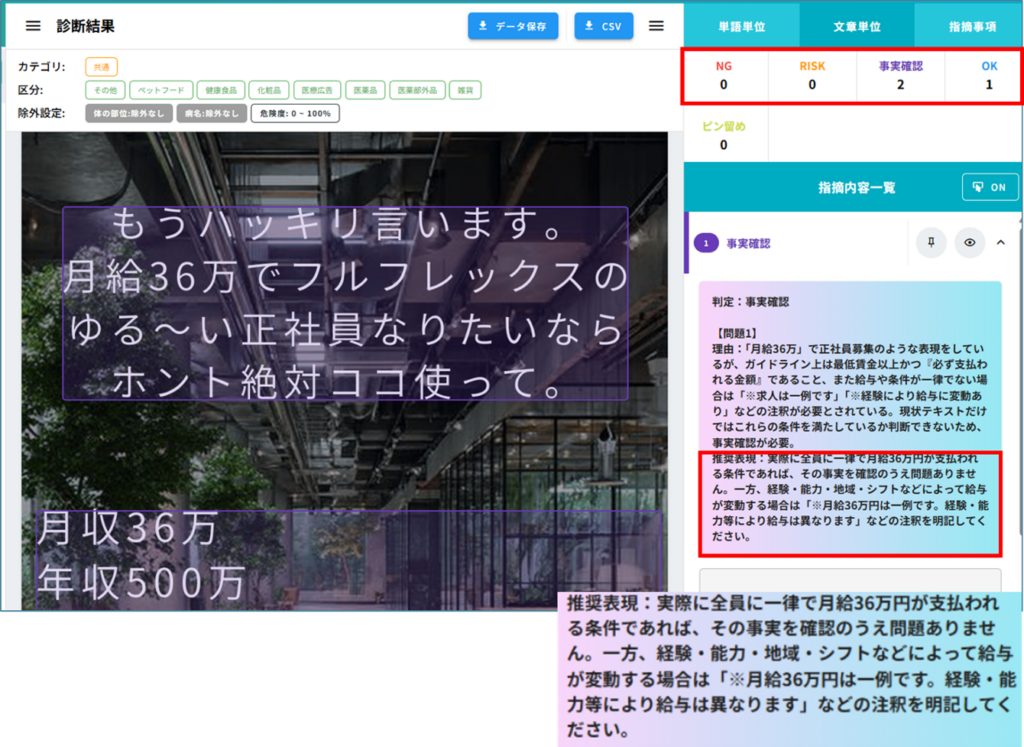Switch to the 単語単位 tab

tap(742, 27)
